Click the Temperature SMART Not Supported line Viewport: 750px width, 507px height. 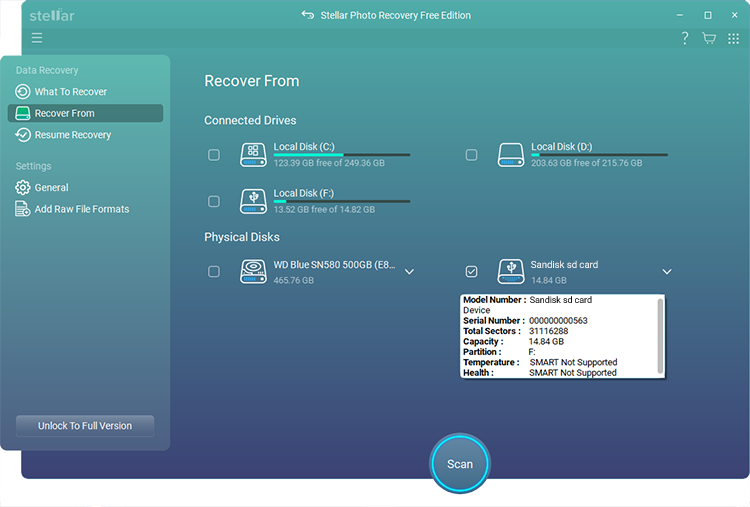click(540, 362)
